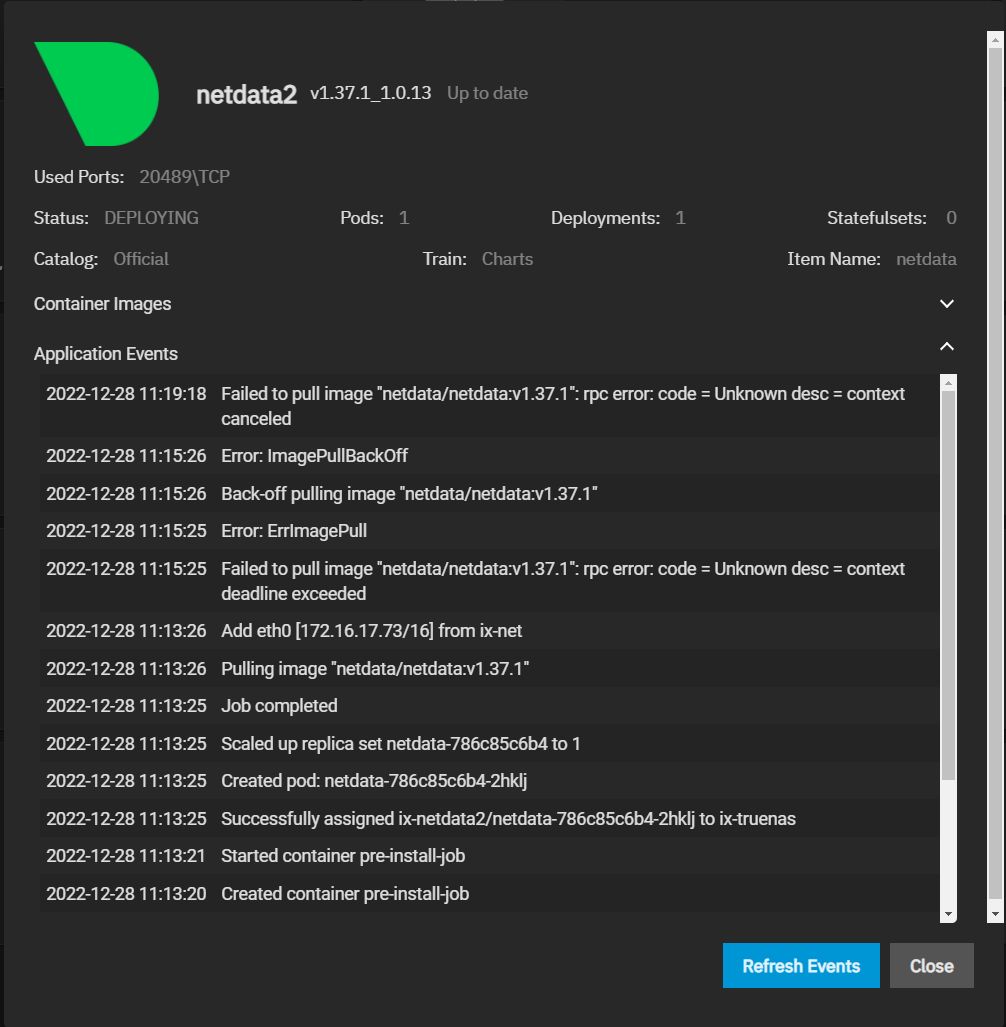Click the dialog's outer scroll up arrow
This screenshot has height=1027, width=1006.
[x=995, y=39]
